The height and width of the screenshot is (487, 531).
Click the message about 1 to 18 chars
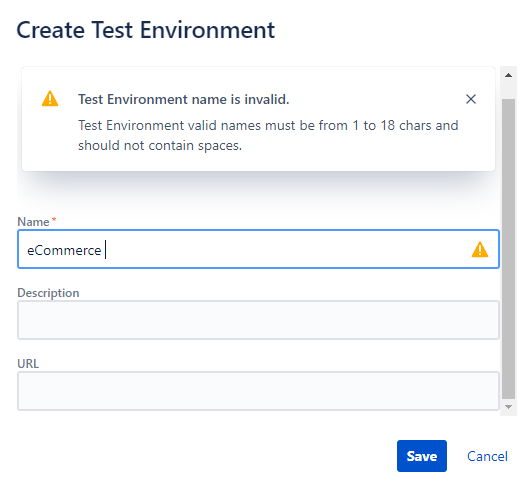[268, 135]
